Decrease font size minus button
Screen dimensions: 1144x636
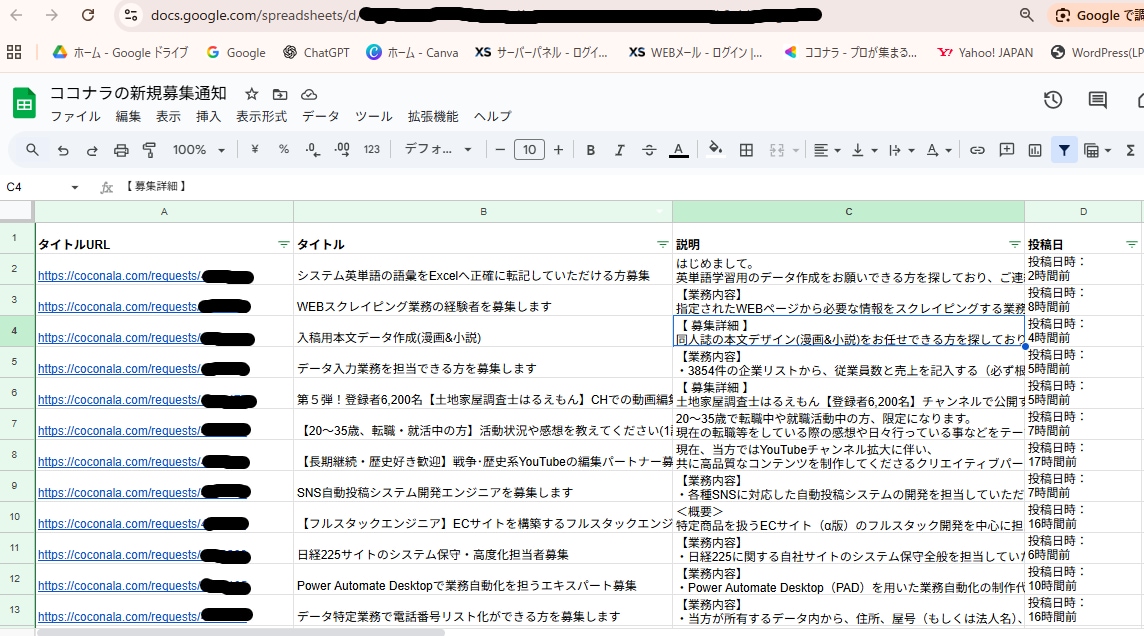point(500,150)
